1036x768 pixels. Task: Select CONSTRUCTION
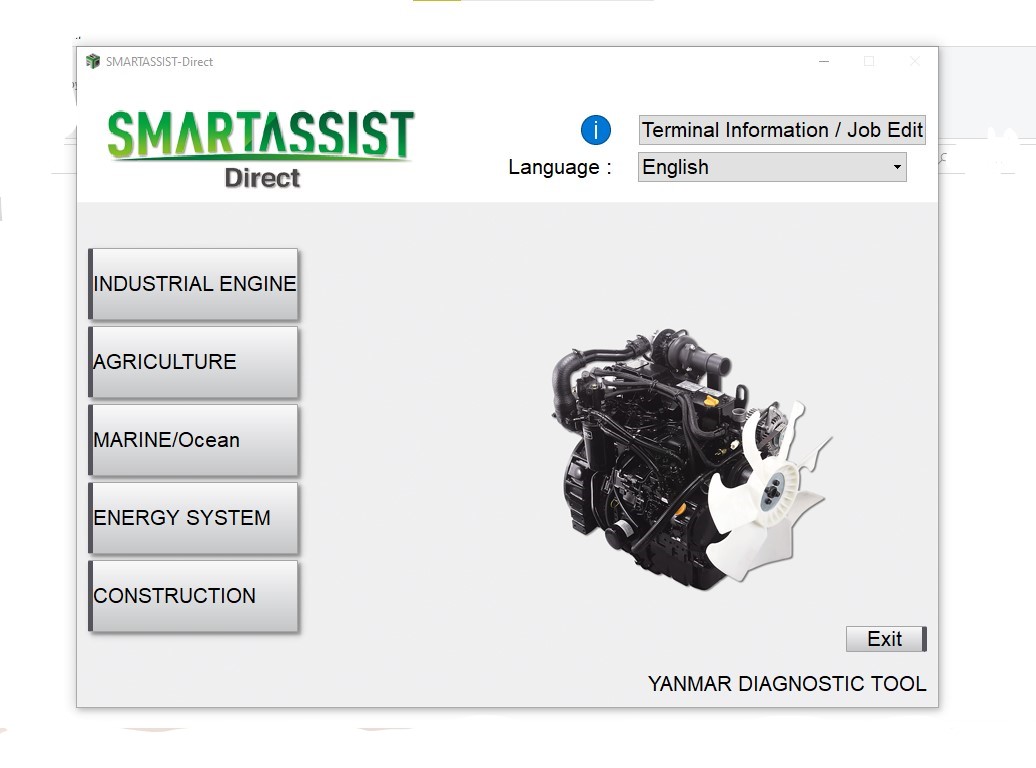pos(193,596)
